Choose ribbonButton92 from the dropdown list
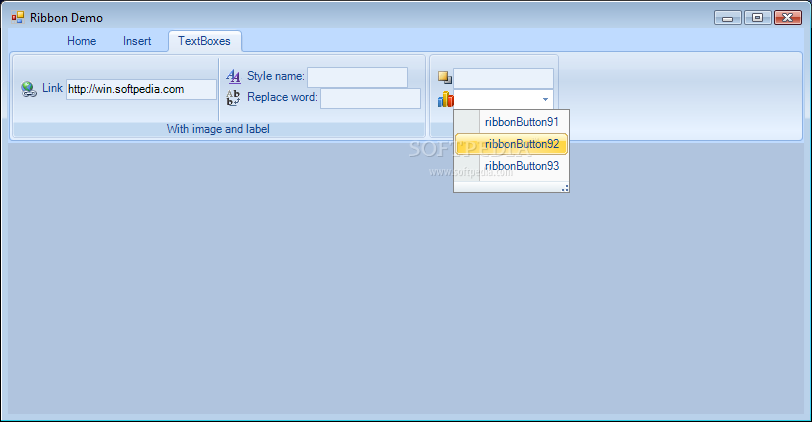 pyautogui.click(x=512, y=144)
